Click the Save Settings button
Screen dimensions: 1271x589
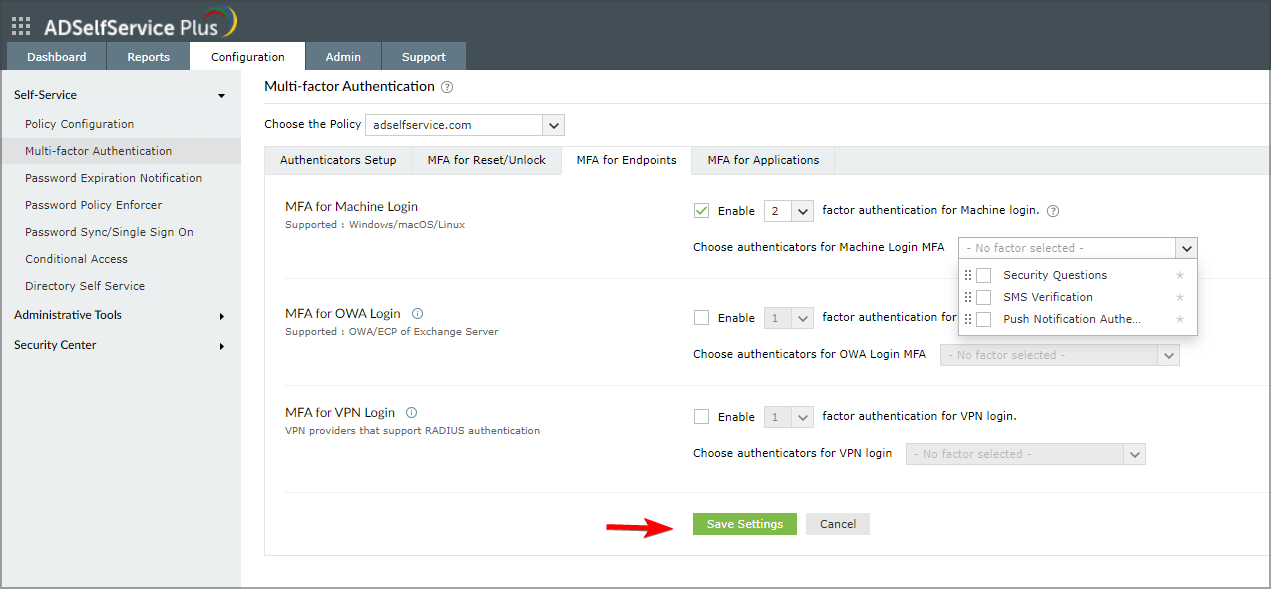(x=744, y=524)
